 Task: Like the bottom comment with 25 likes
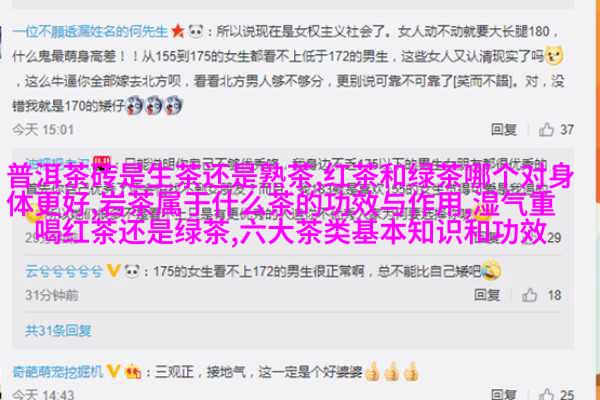(546, 394)
